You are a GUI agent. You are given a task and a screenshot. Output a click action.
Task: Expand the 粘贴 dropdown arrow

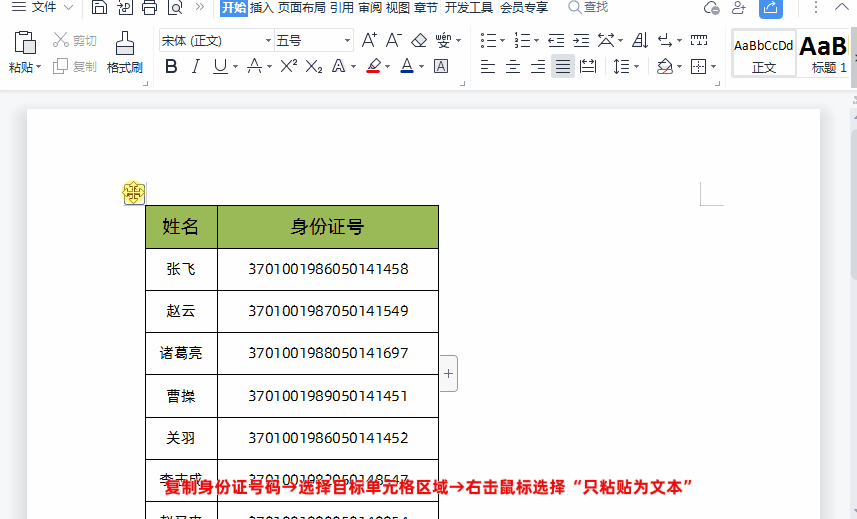39,67
